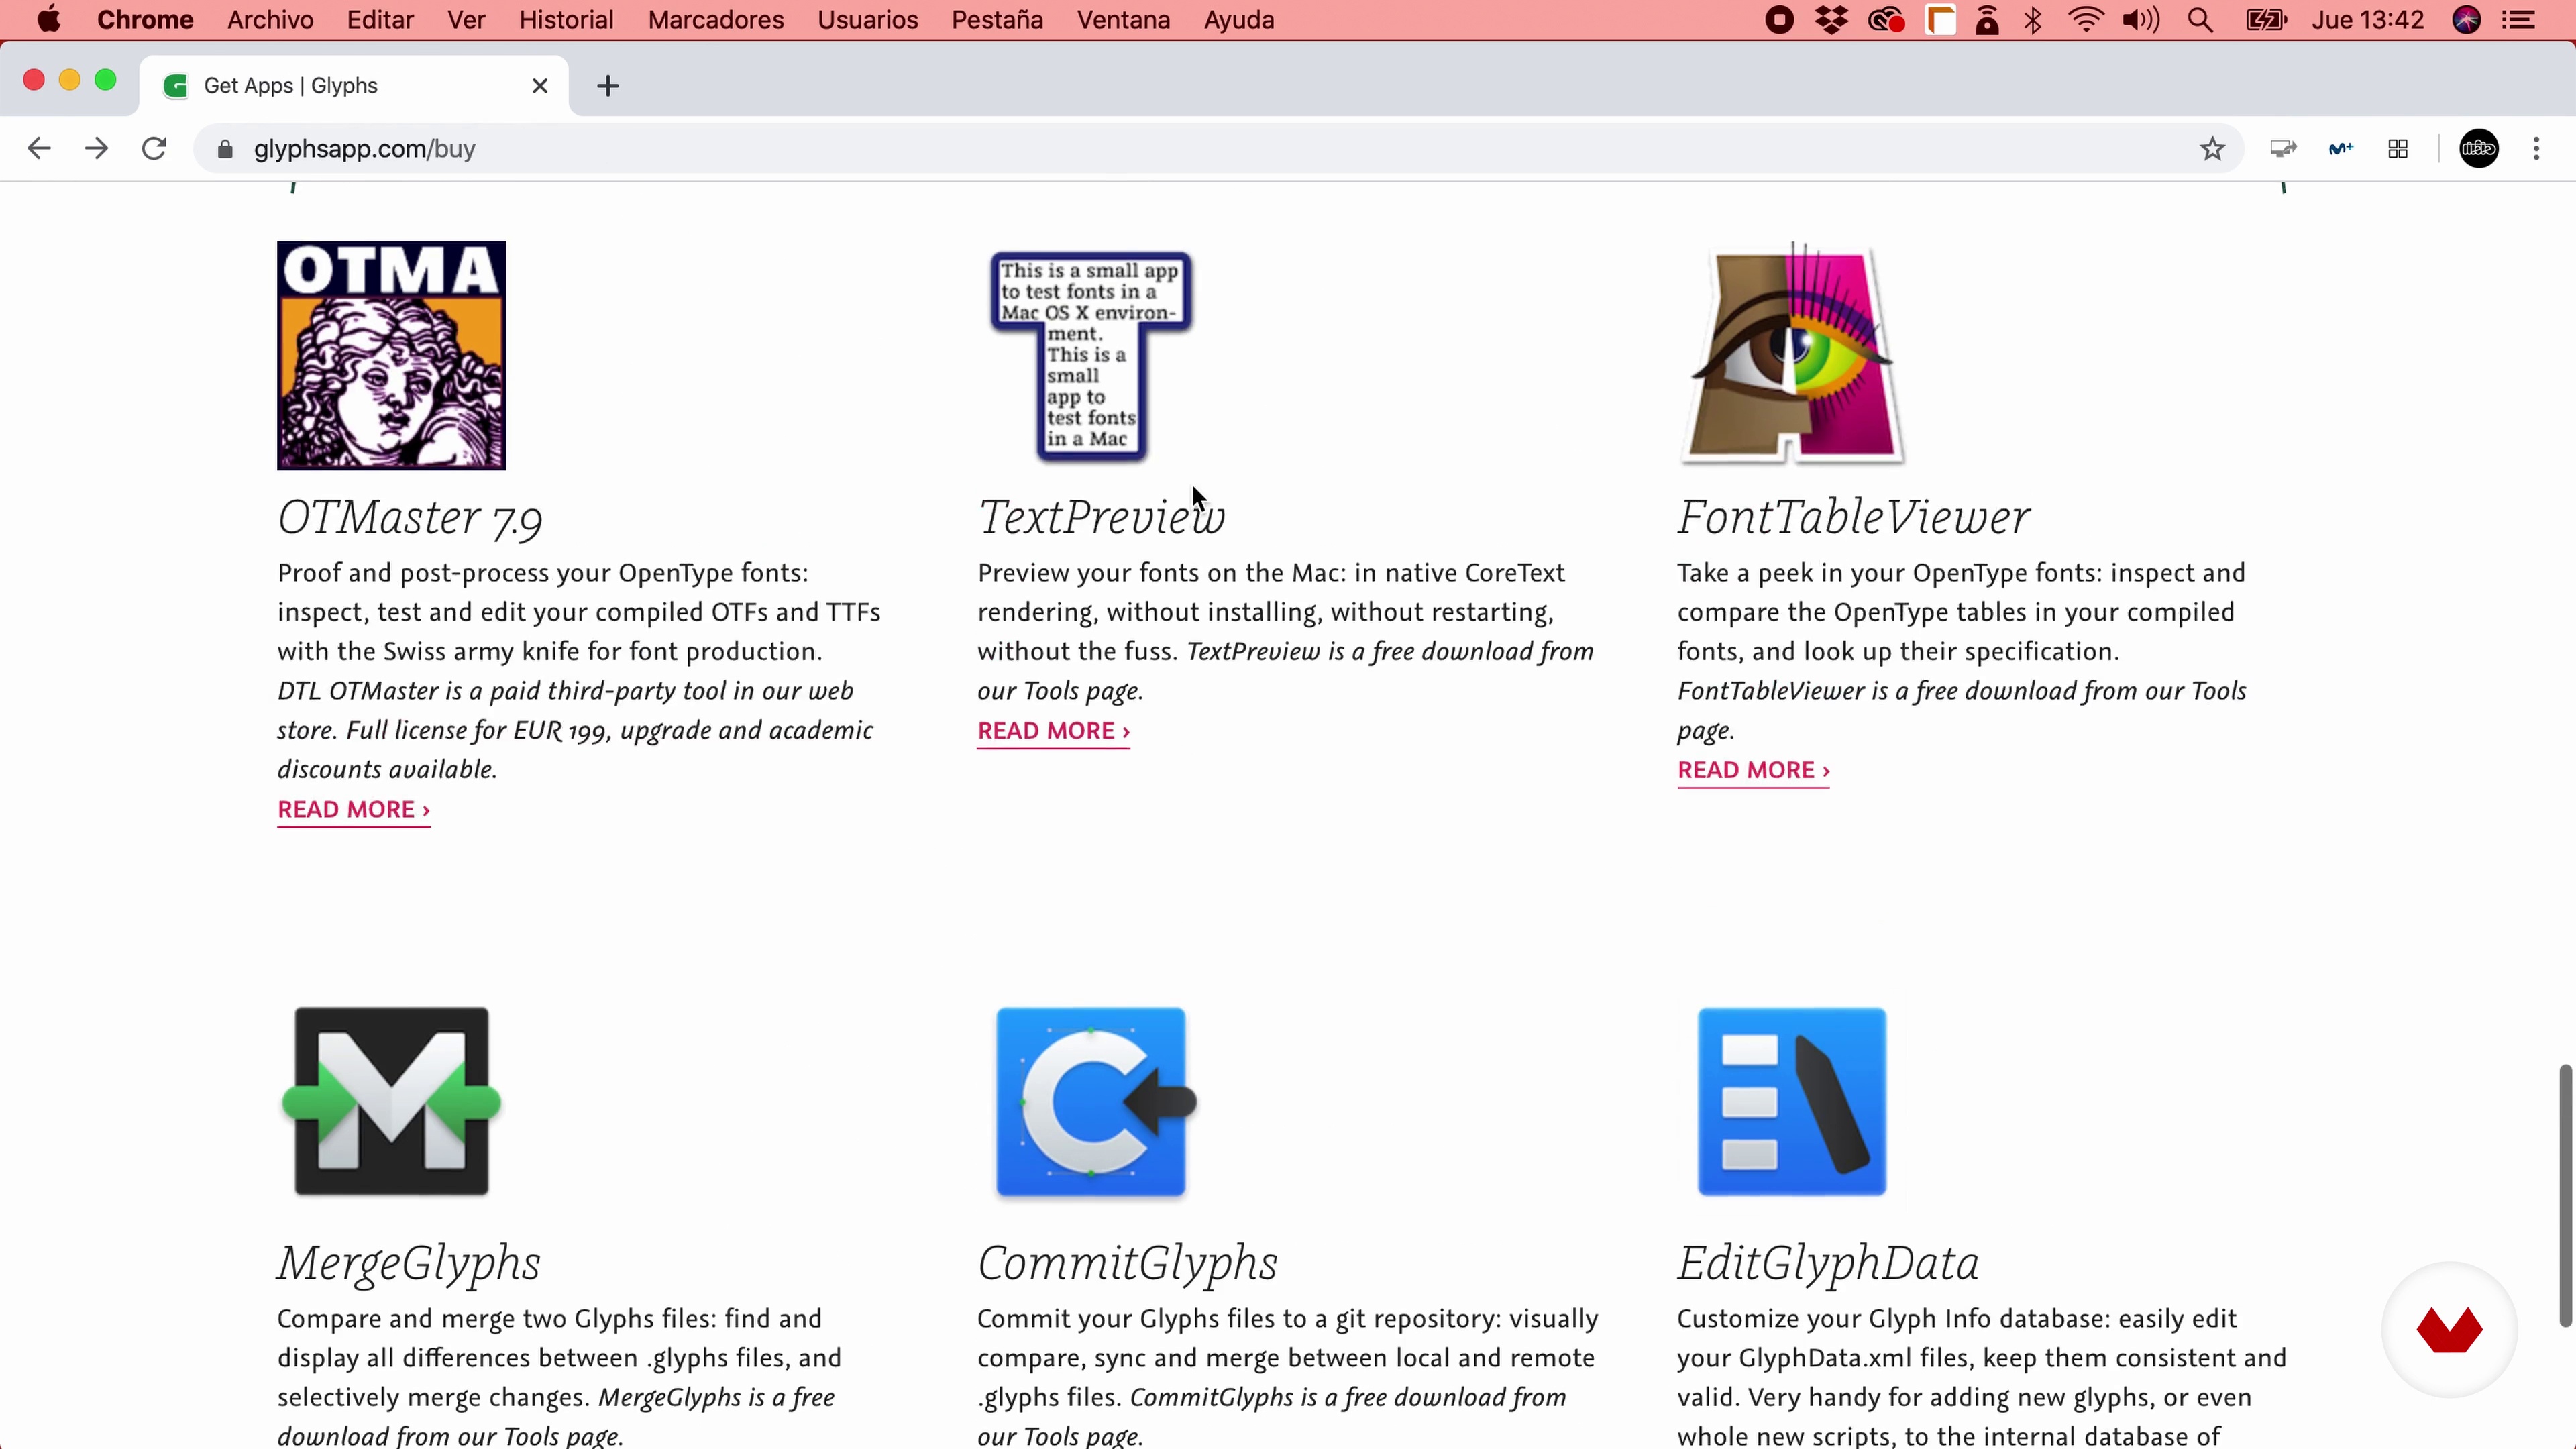The width and height of the screenshot is (2576, 1449).
Task: Open the Marcadores menu
Action: tap(716, 20)
